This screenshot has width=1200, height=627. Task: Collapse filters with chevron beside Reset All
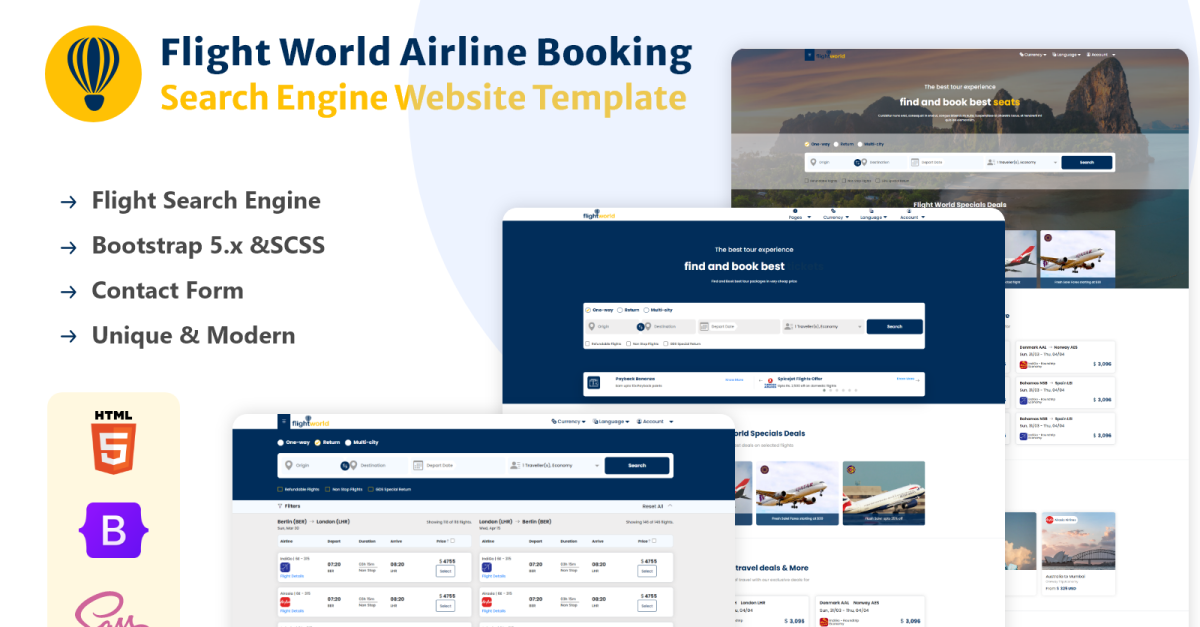pos(670,506)
